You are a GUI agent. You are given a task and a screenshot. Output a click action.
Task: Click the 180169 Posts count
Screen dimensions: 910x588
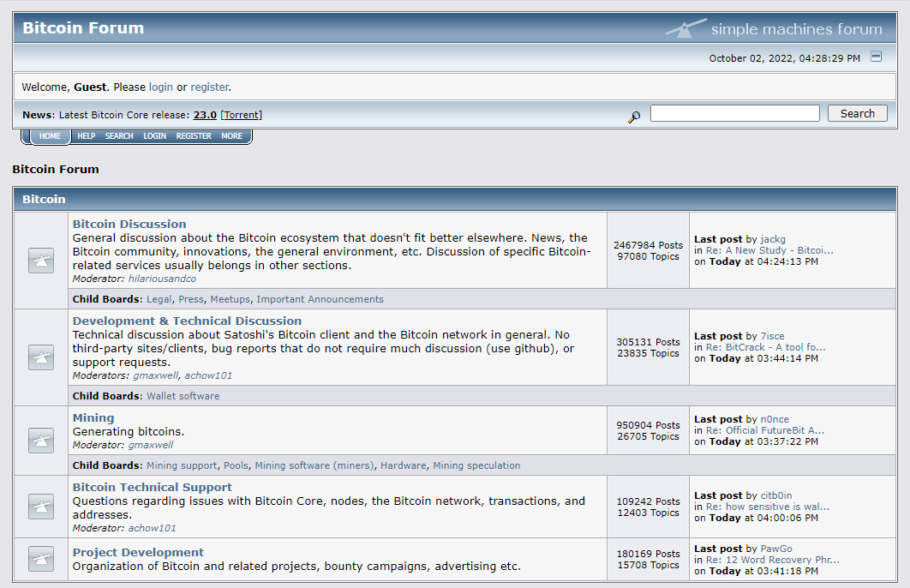point(648,554)
